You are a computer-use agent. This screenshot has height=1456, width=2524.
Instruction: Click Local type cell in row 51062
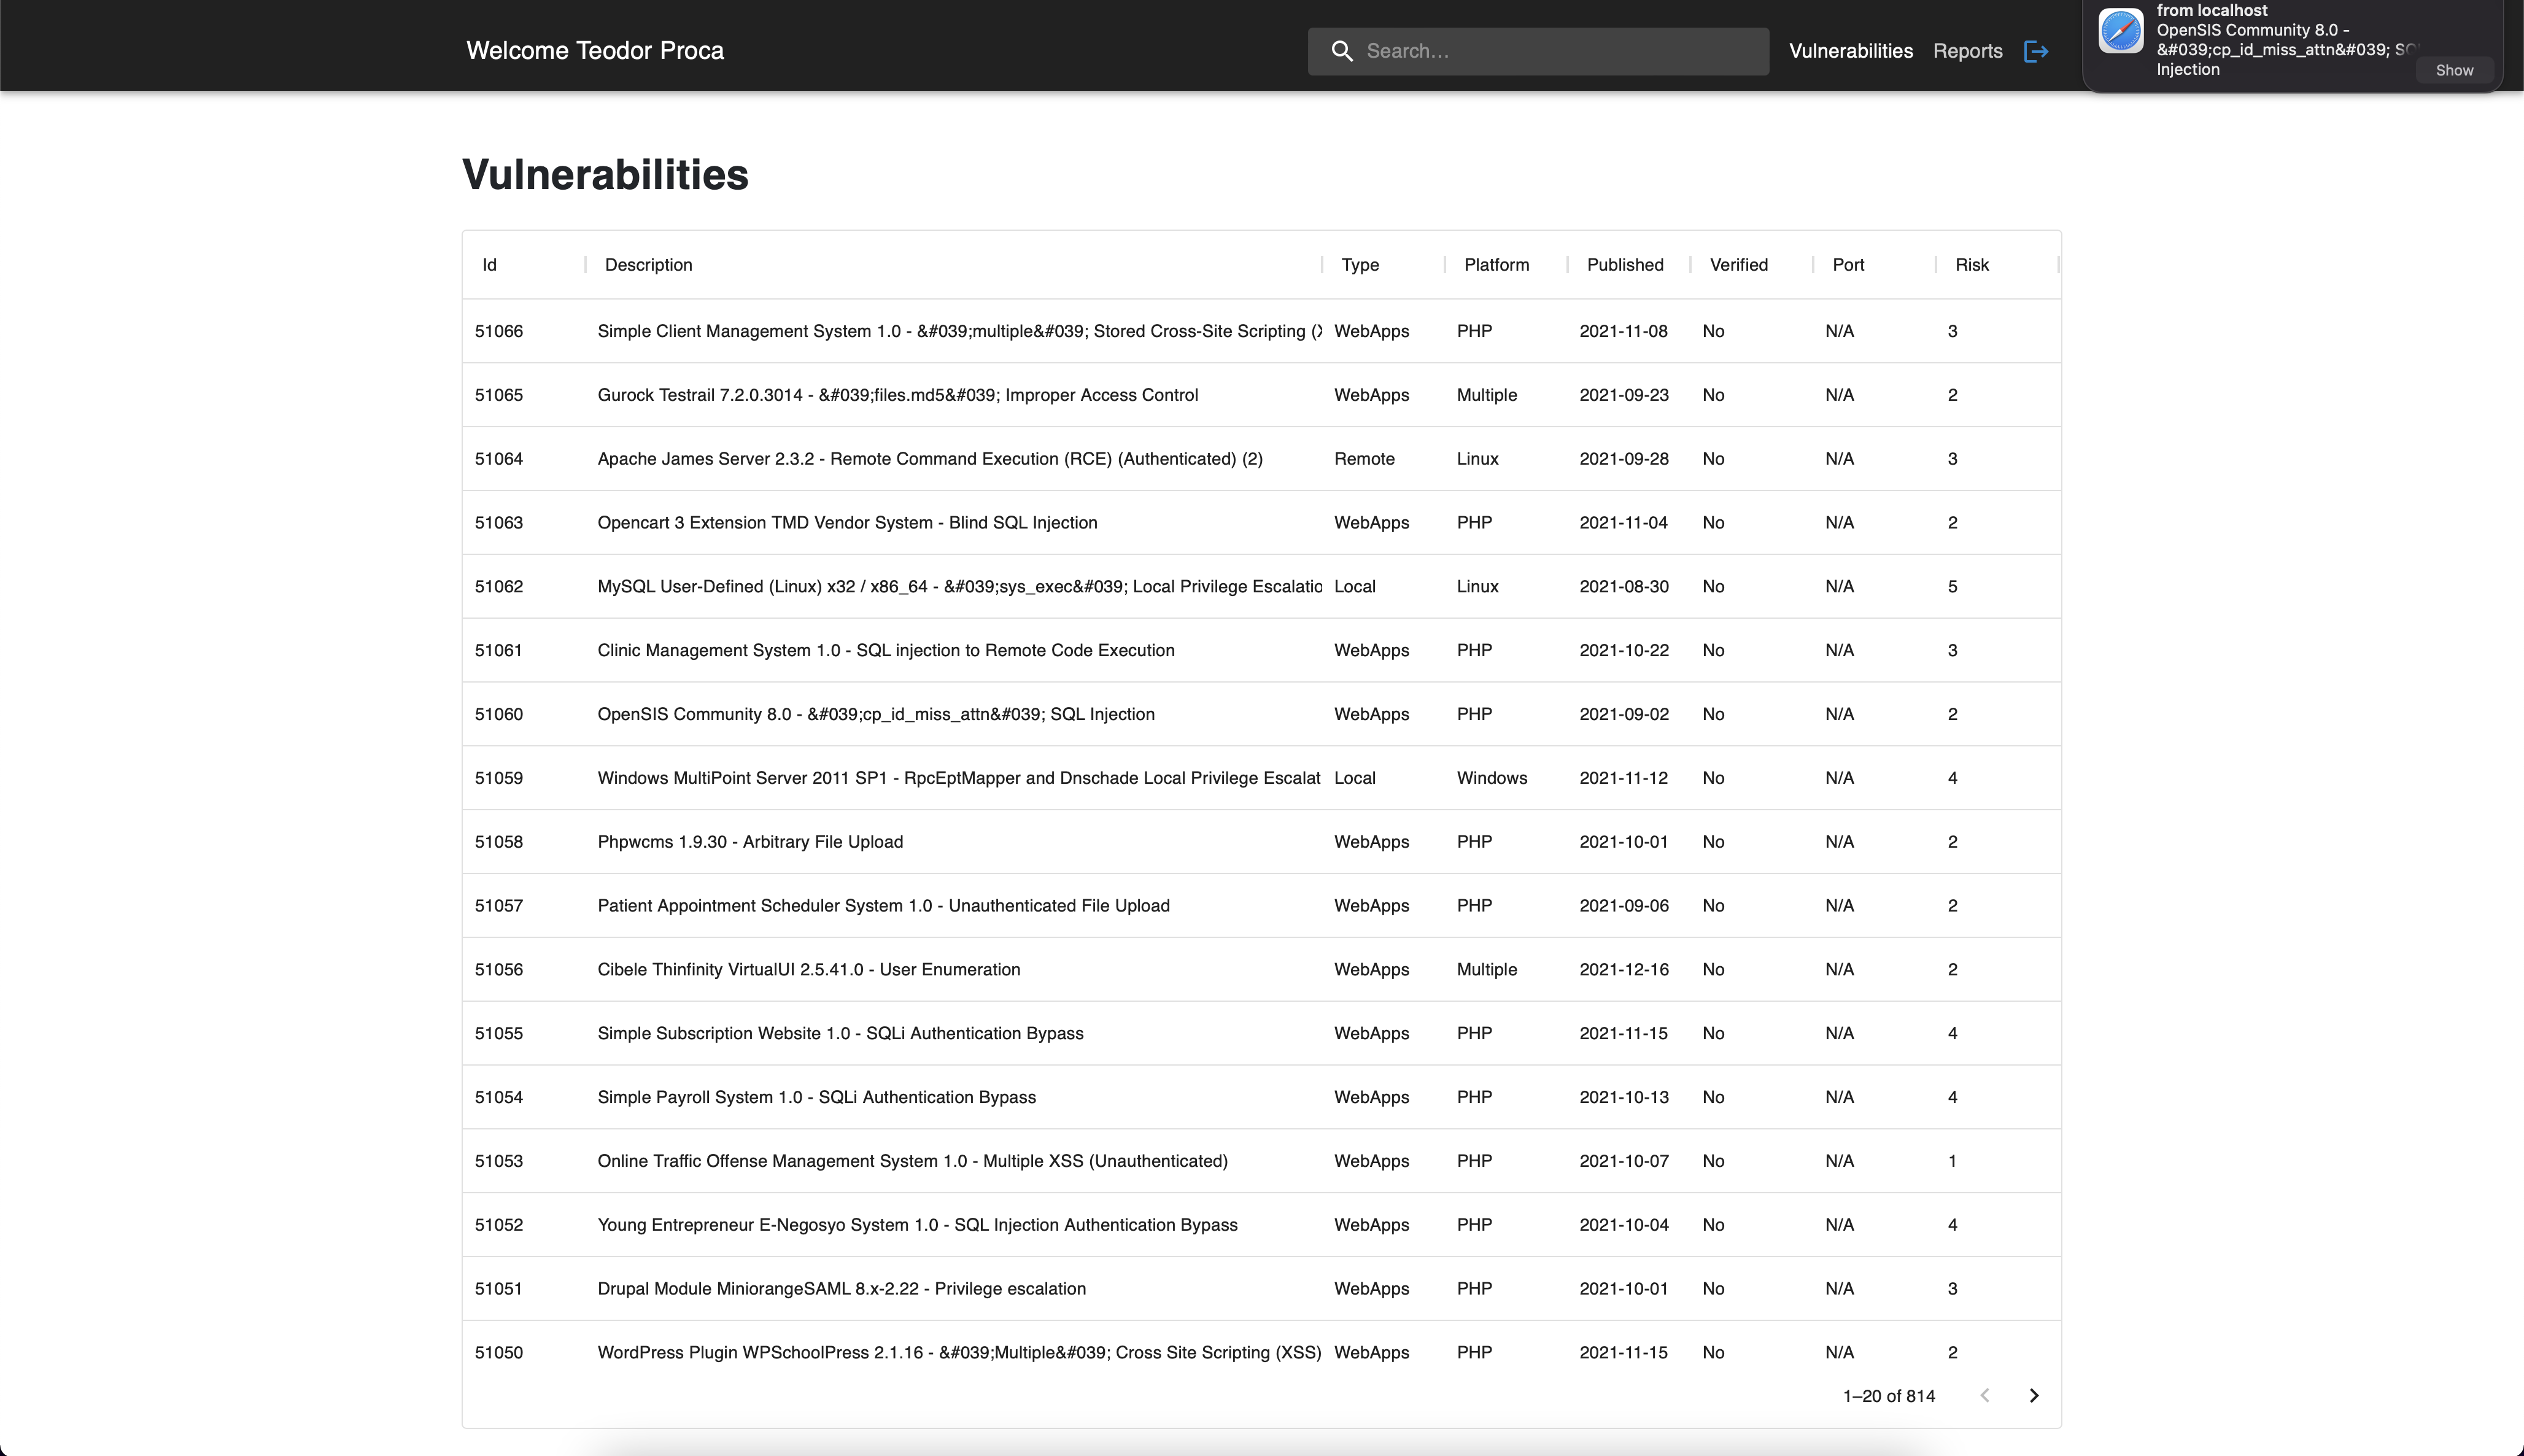coord(1355,587)
